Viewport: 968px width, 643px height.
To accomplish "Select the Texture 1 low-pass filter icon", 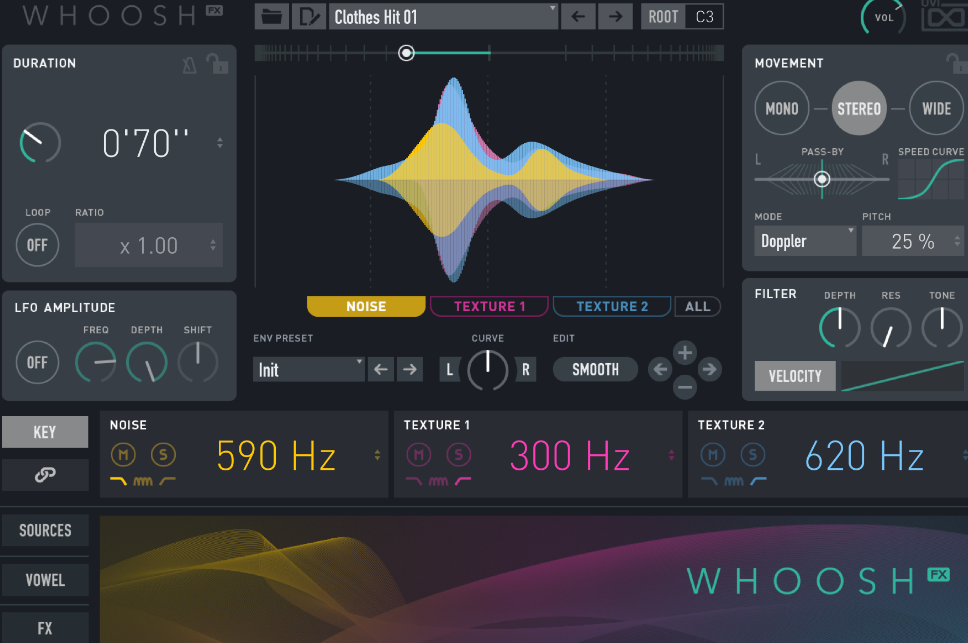I will 414,481.
